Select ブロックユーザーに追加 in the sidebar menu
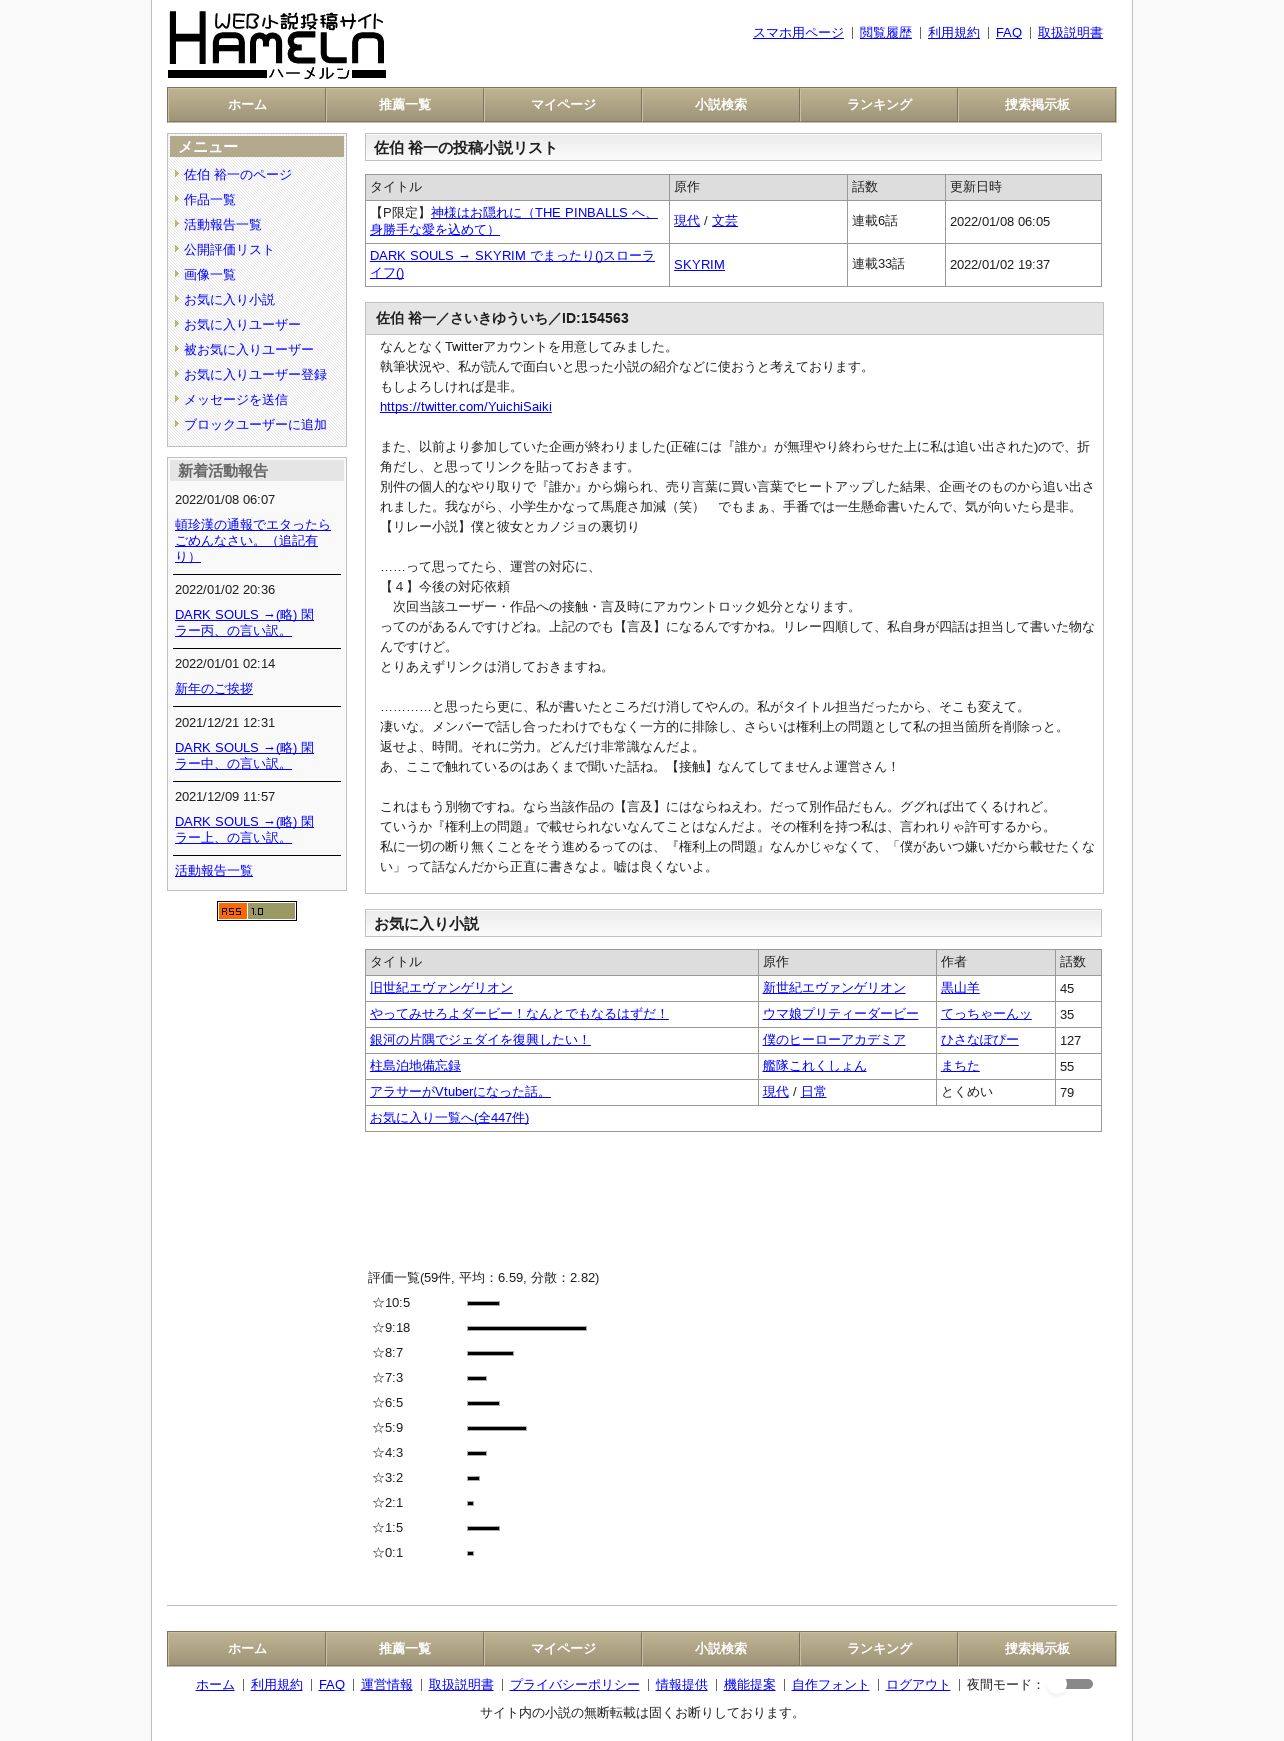This screenshot has height=1741, width=1284. (255, 425)
